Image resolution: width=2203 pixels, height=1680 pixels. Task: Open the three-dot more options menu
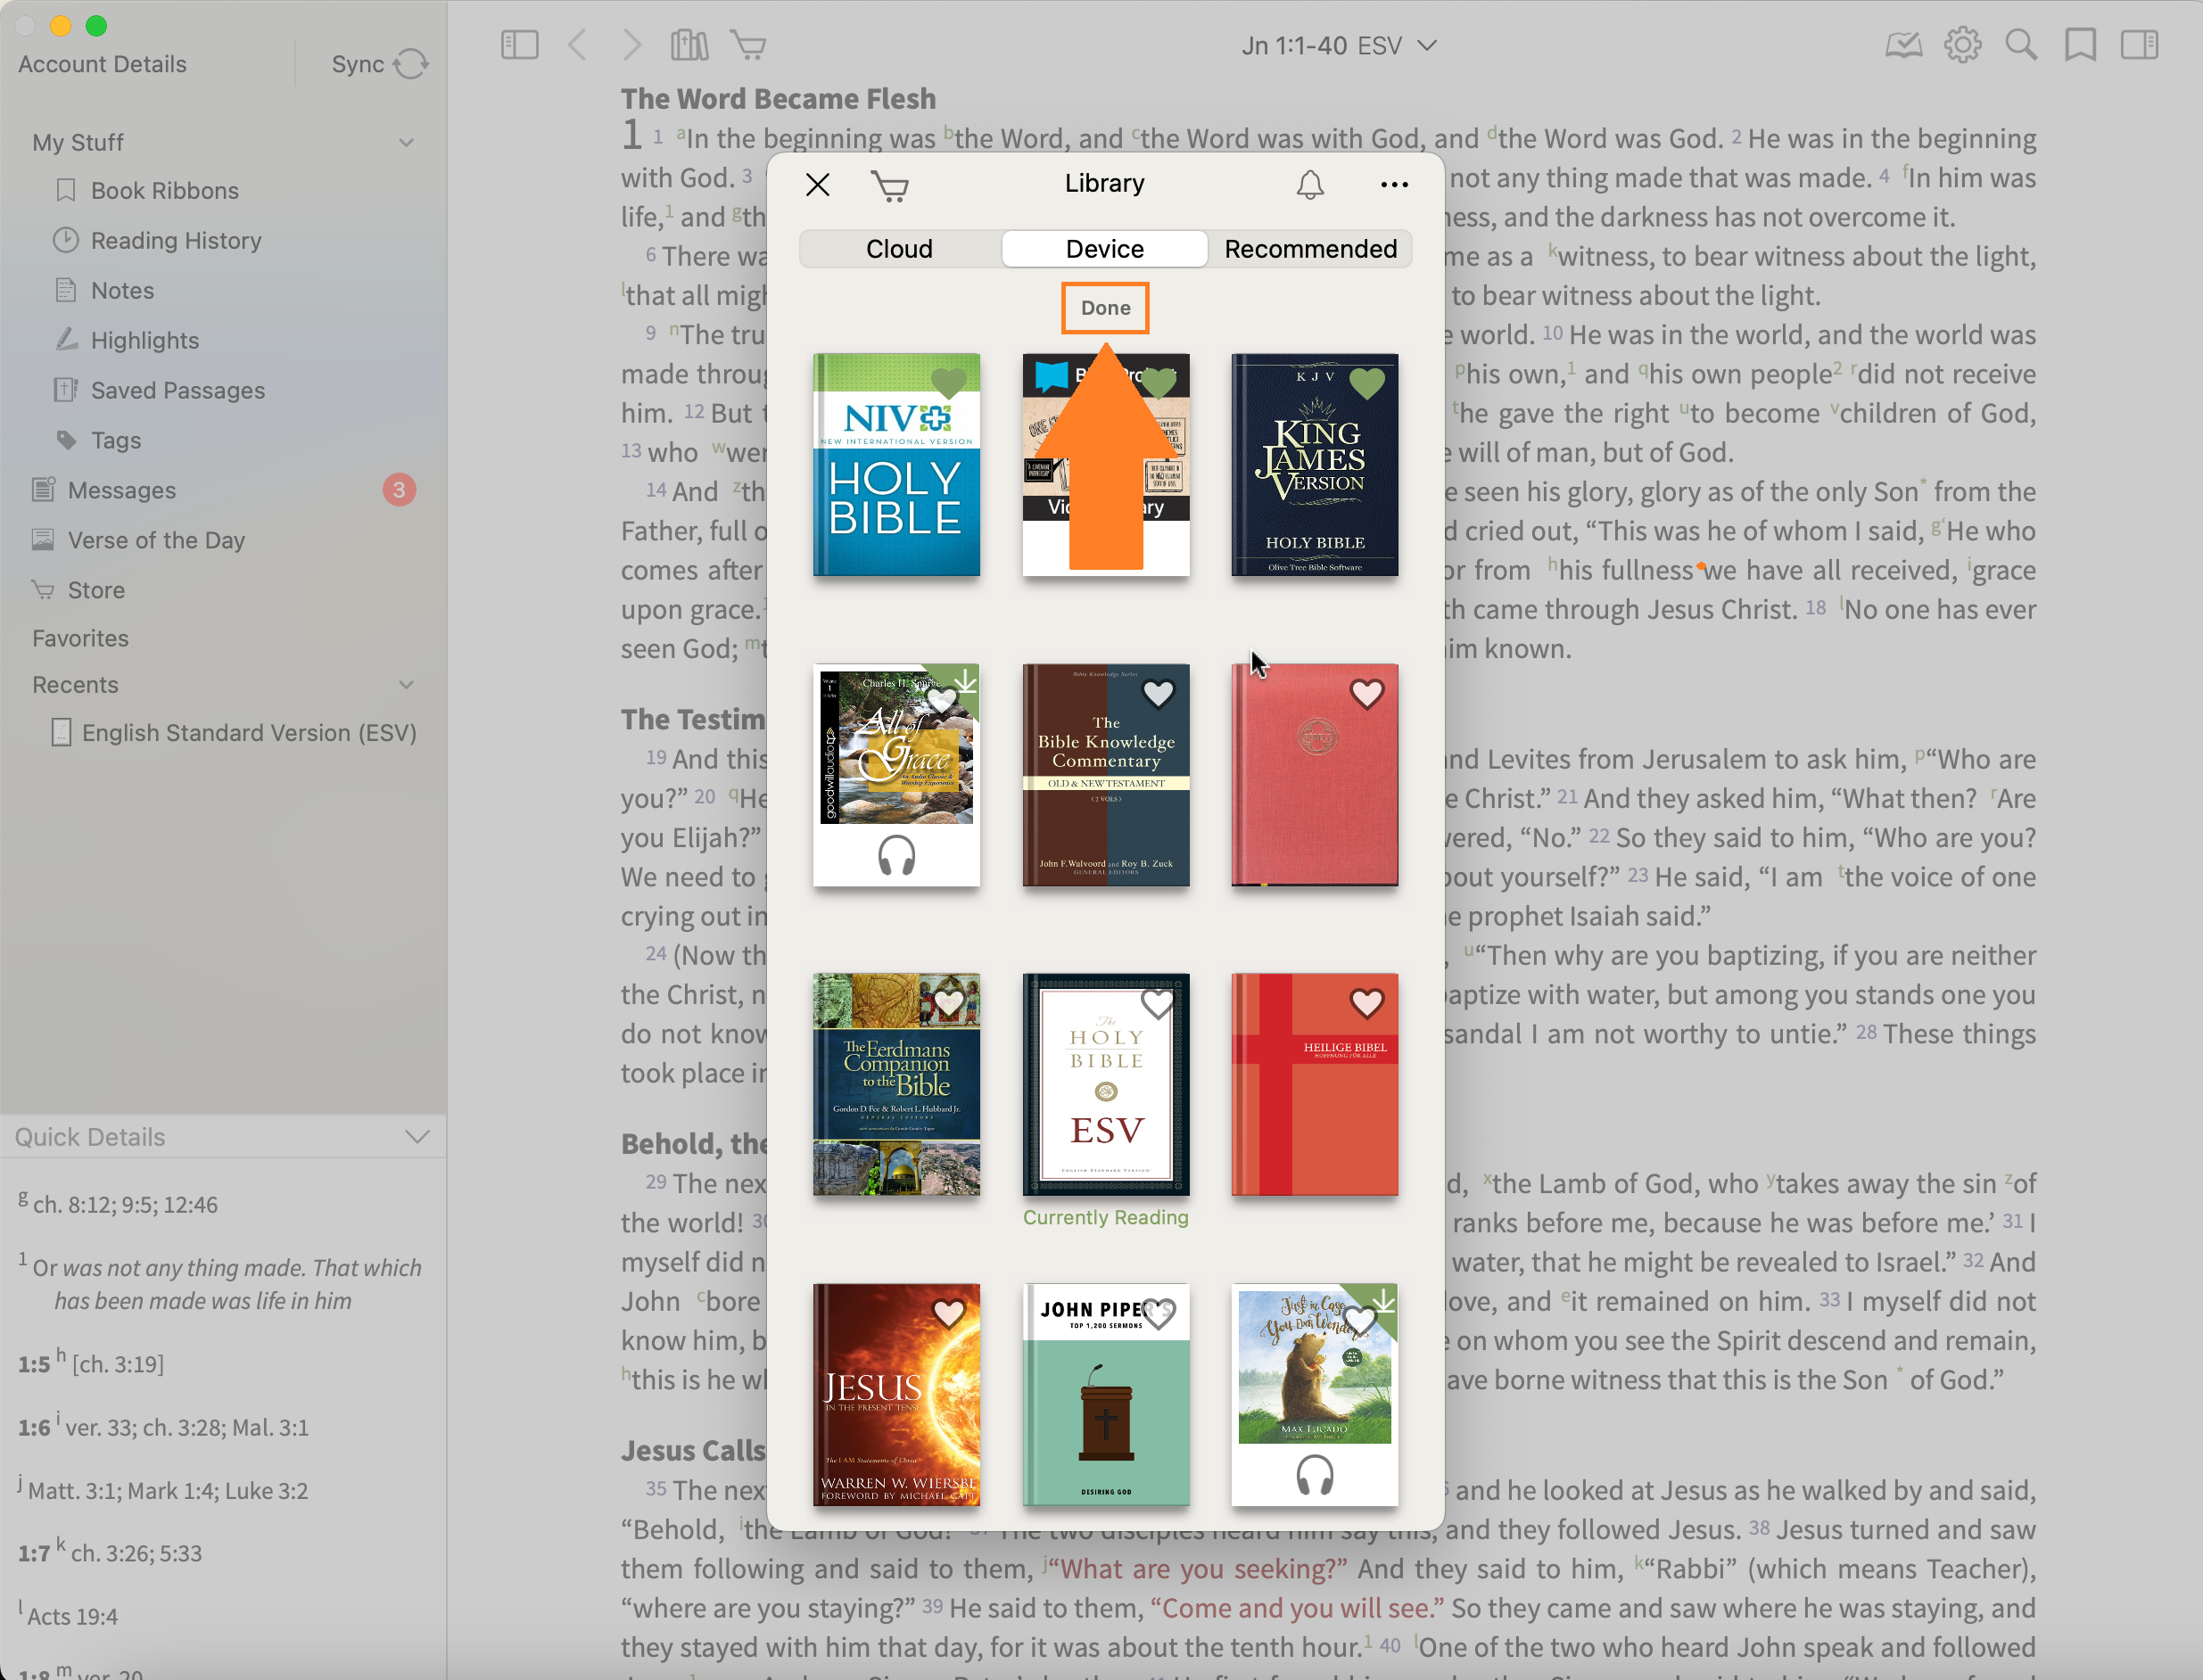1394,185
